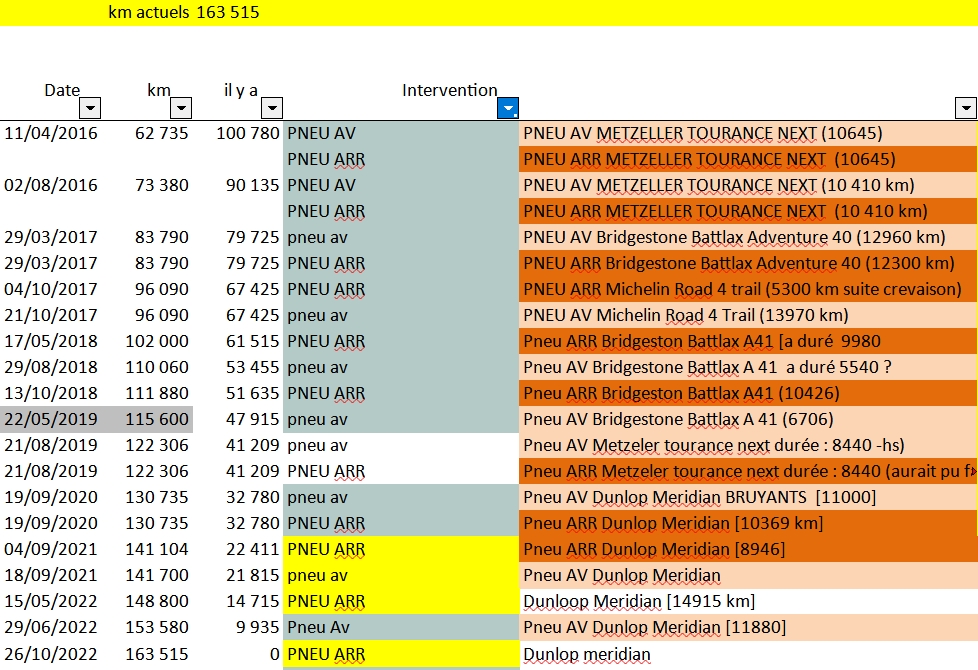Select date cell 17/05/2018
978x670 pixels.
click(x=51, y=341)
